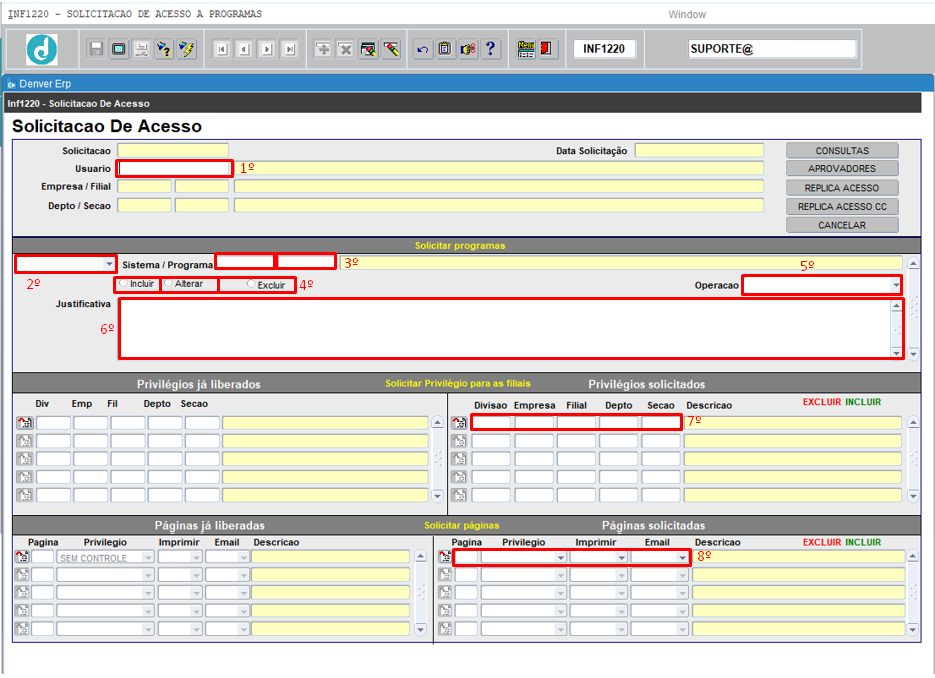Open the Menu toolbar icon
Screen dimensions: 935x678
pyautogui.click(x=526, y=49)
